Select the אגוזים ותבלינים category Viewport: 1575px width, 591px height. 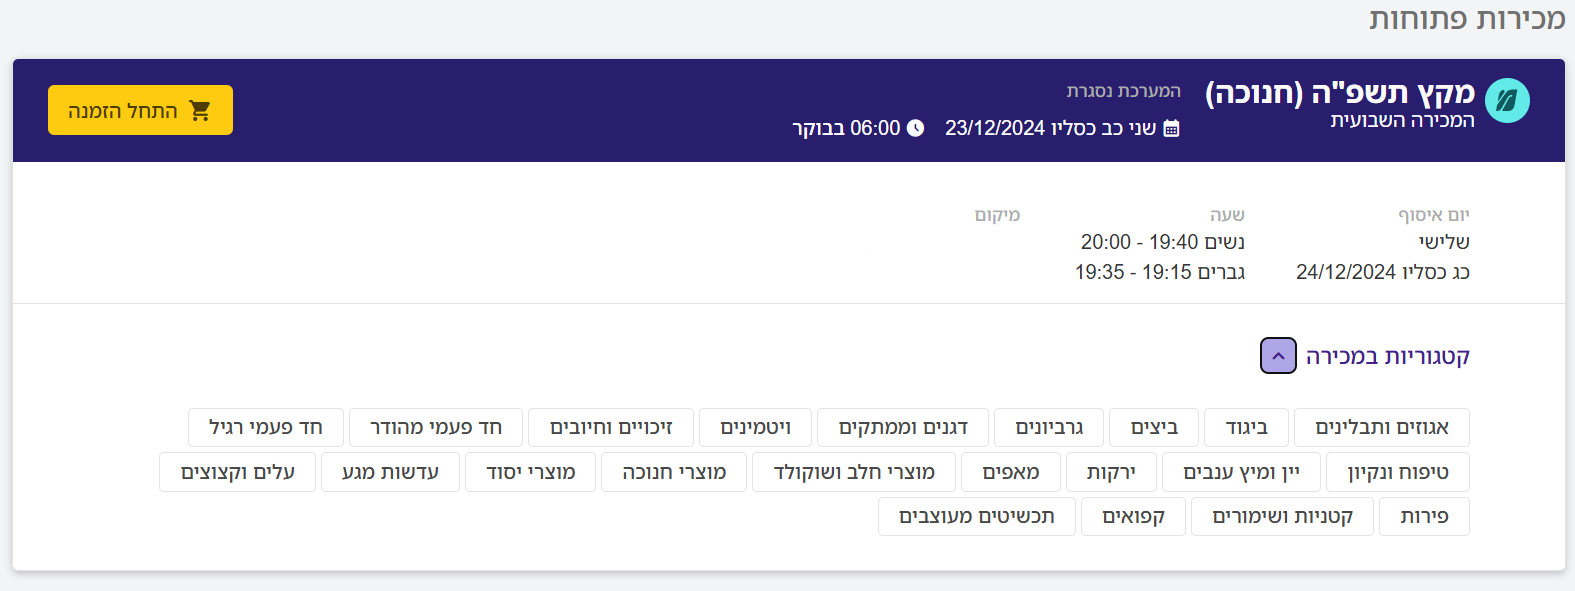(x=1381, y=427)
